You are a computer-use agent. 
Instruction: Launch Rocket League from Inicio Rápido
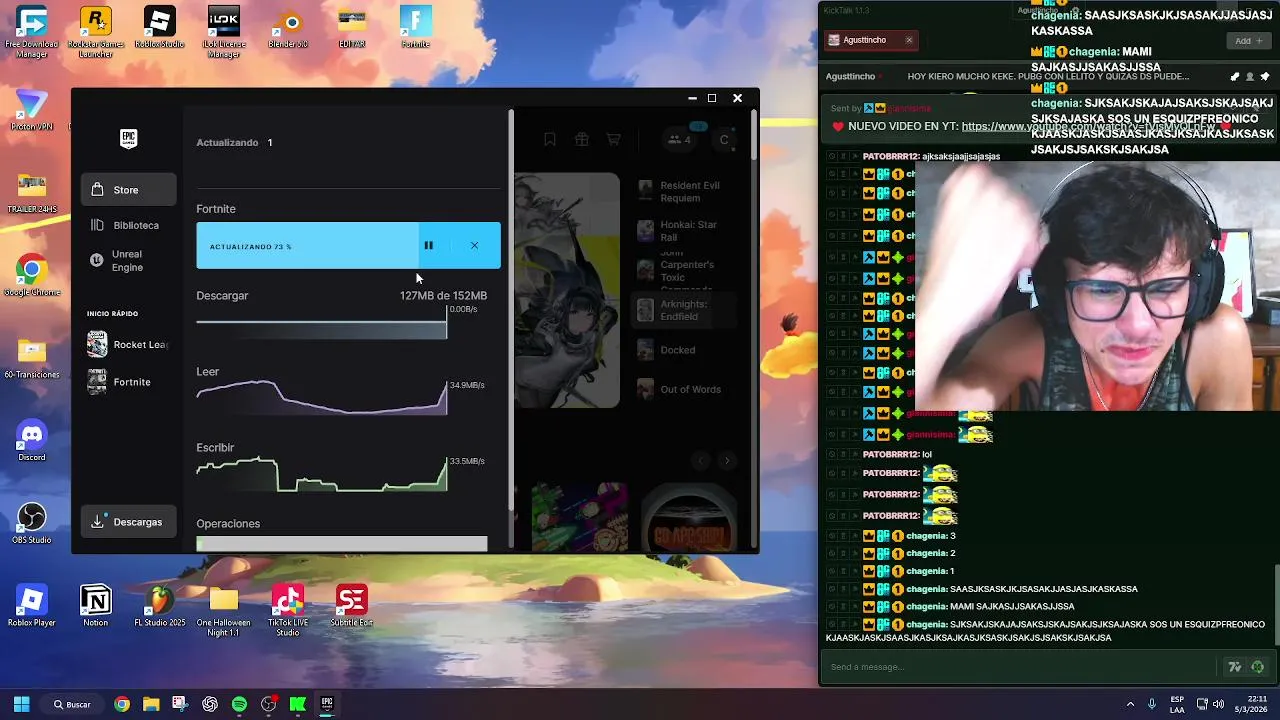point(129,345)
